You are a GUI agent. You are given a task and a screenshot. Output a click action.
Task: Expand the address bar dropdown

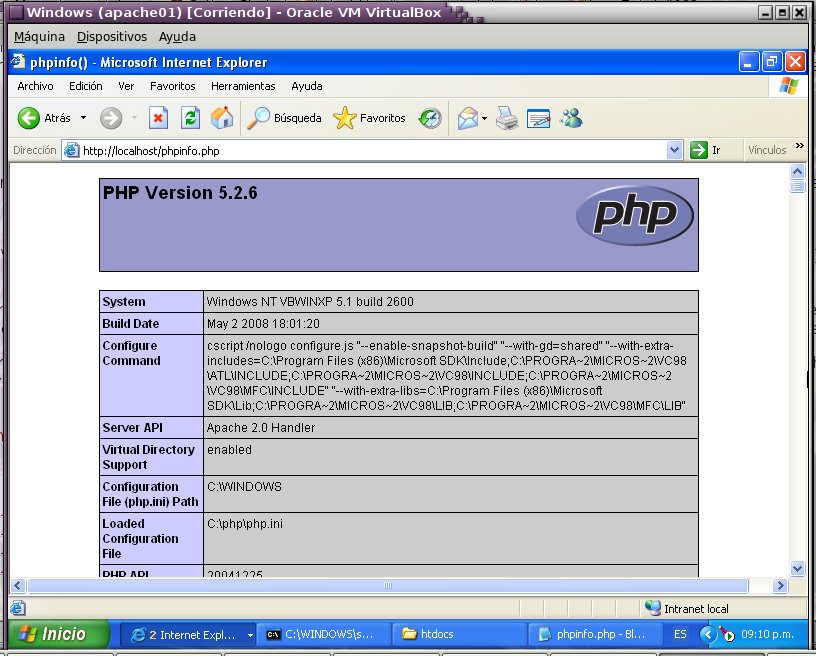(674, 150)
